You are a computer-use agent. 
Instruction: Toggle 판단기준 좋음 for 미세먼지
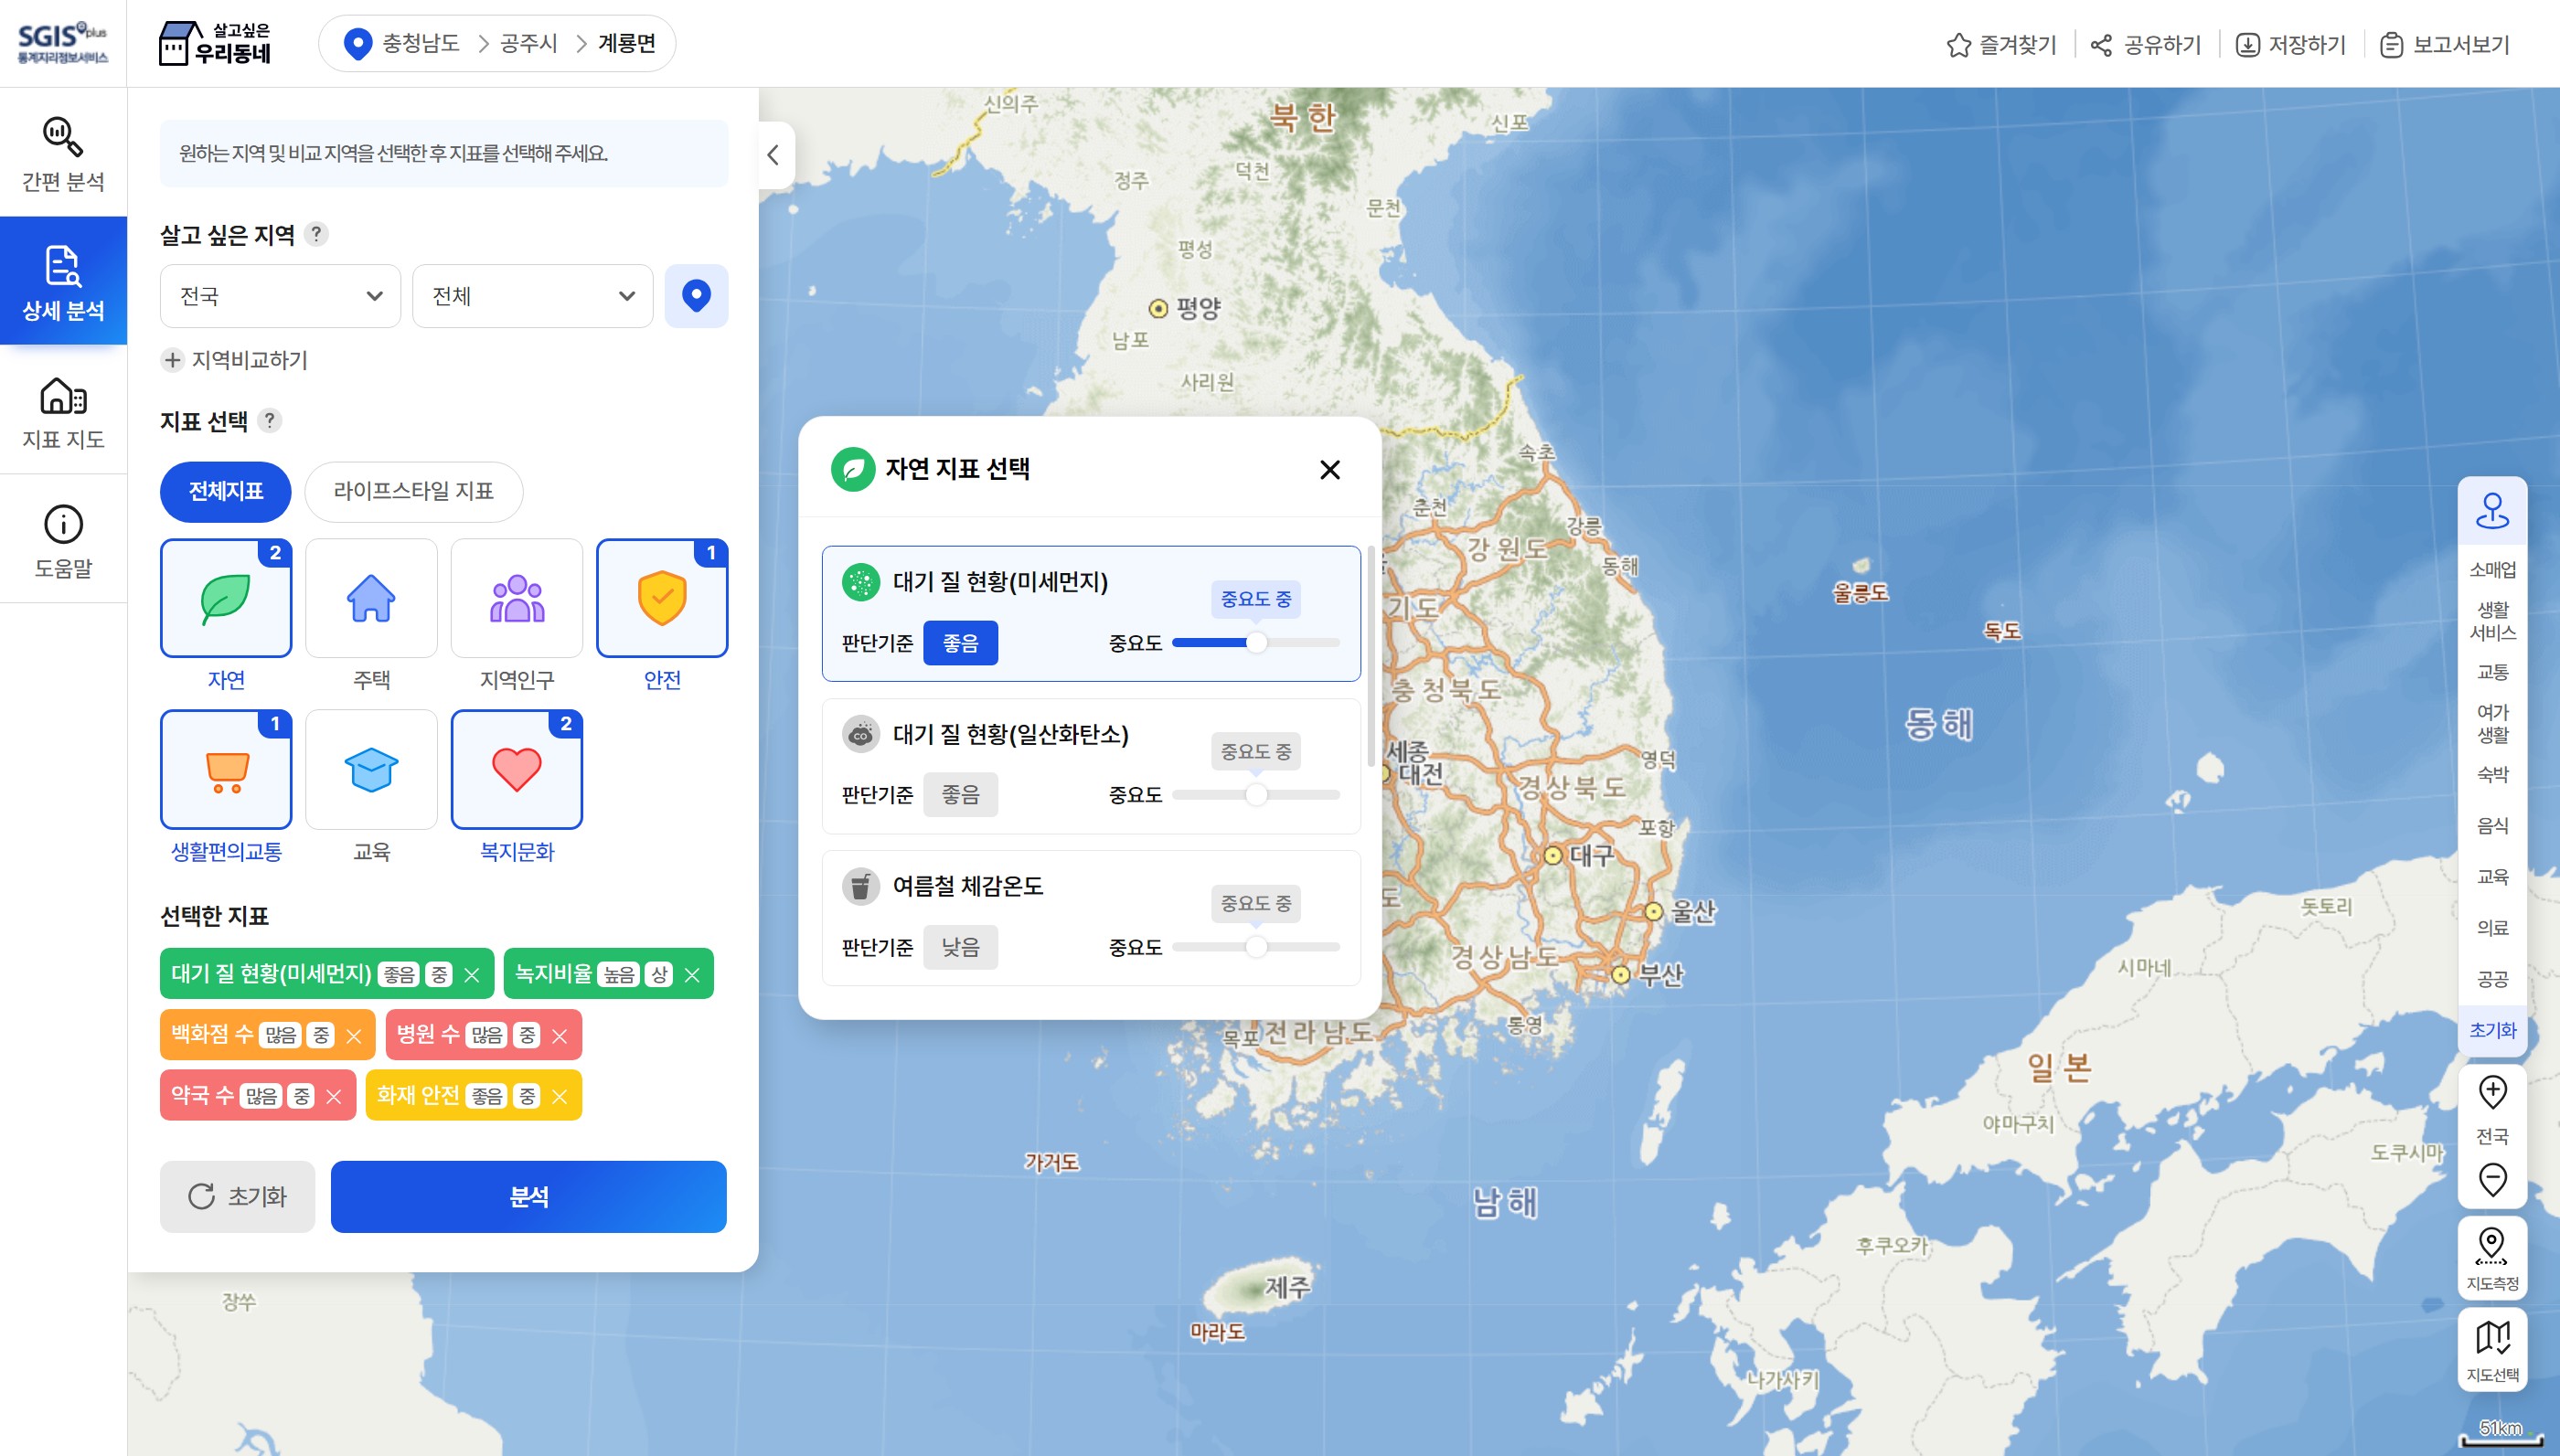pyautogui.click(x=961, y=642)
